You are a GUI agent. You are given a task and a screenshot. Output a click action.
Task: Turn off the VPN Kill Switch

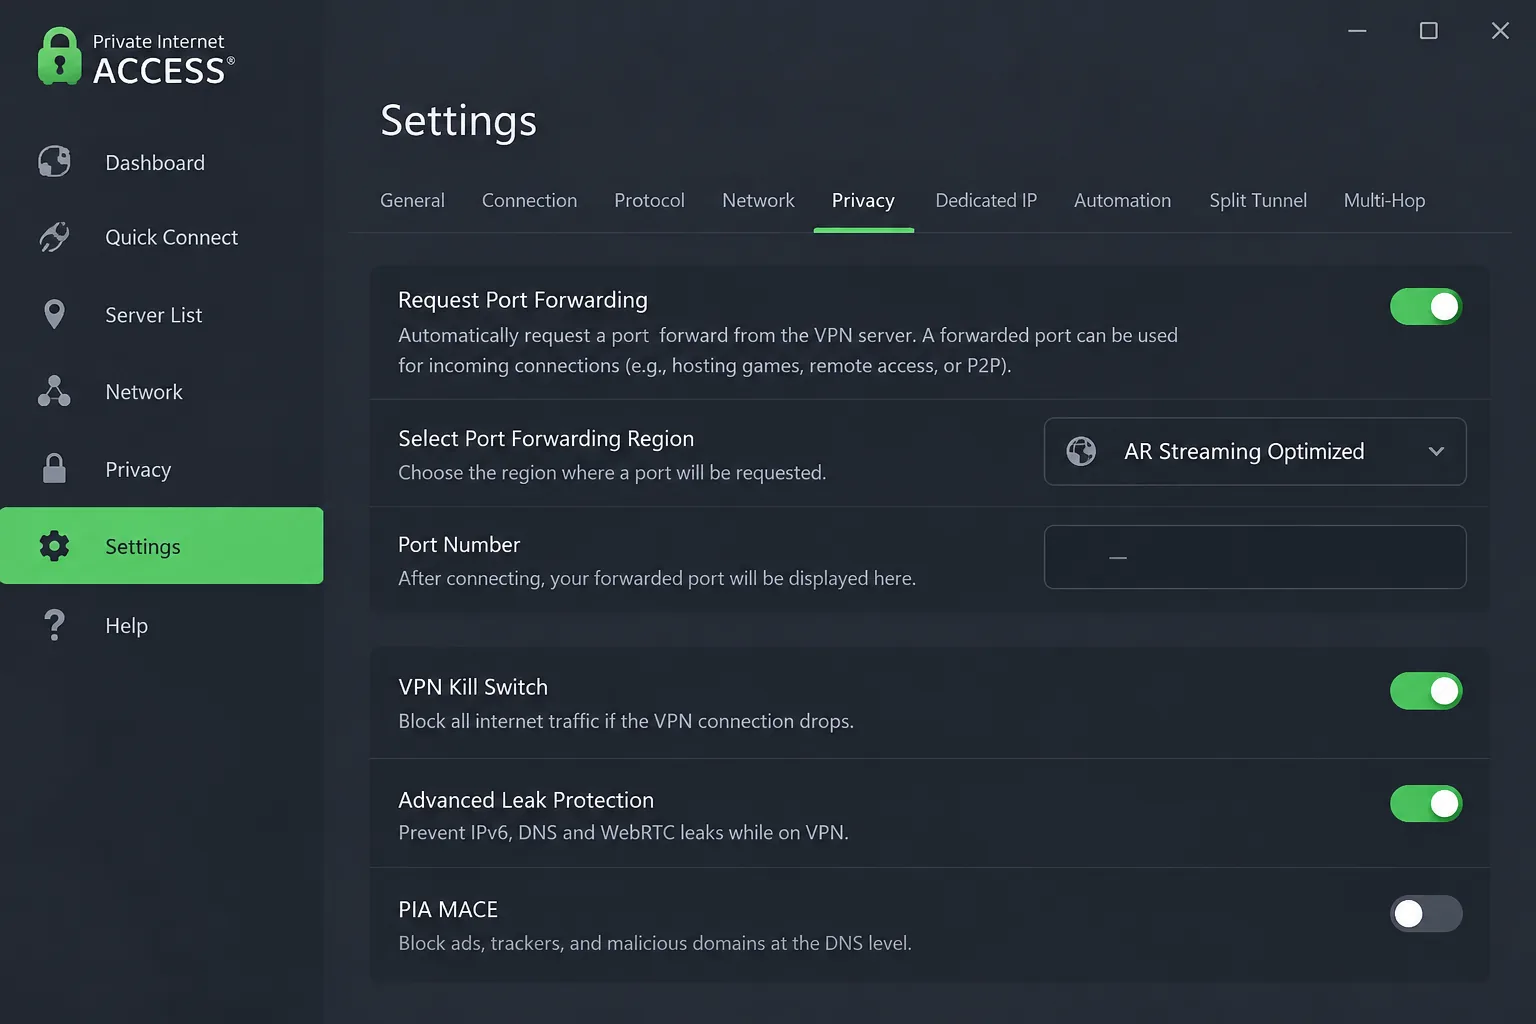(1426, 690)
